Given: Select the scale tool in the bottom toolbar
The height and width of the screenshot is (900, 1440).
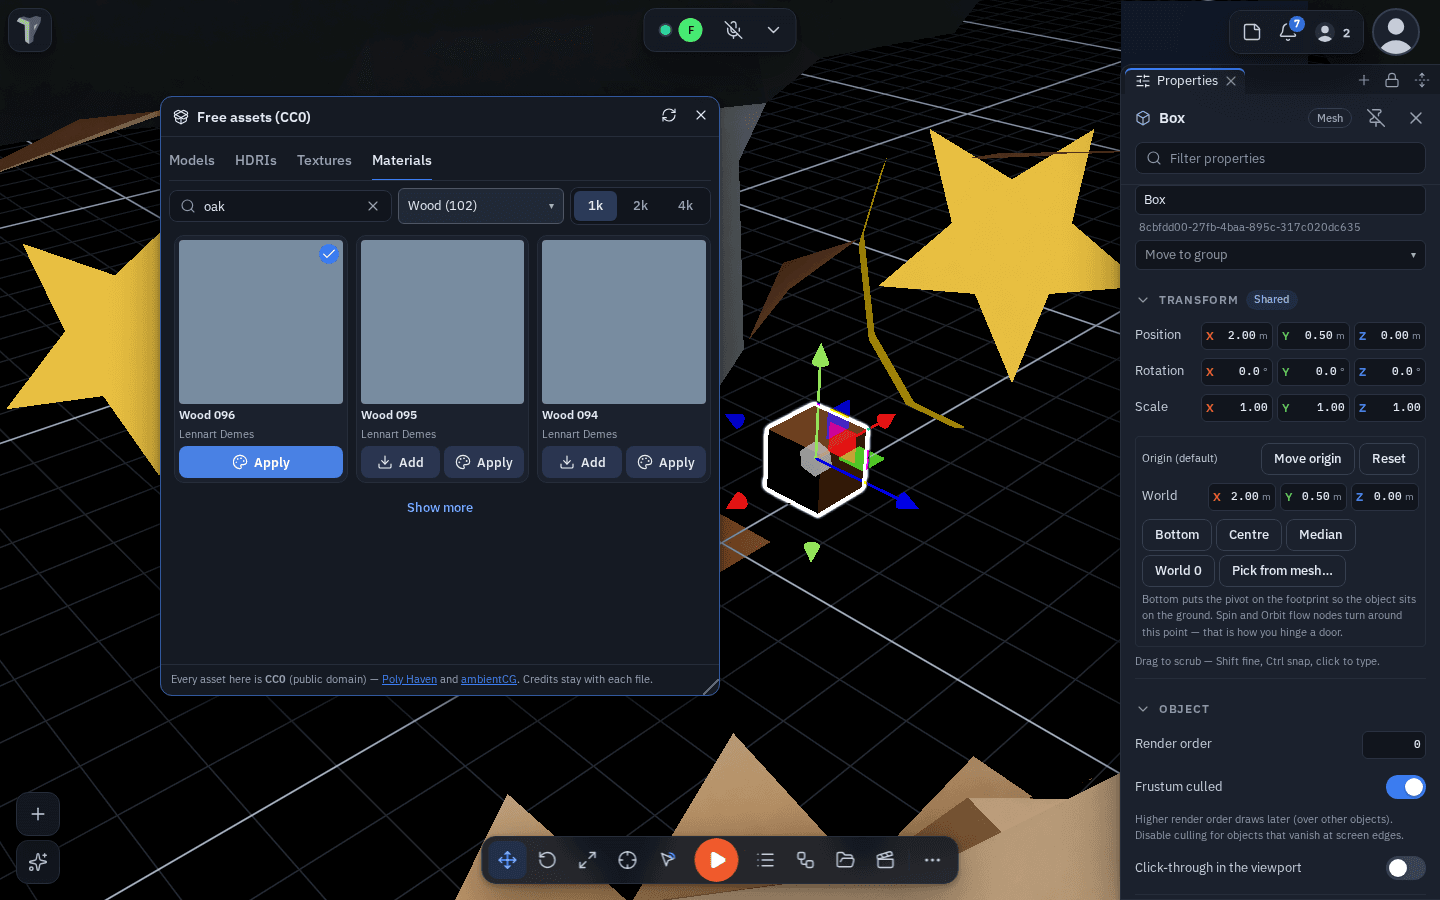Looking at the screenshot, I should [x=587, y=860].
